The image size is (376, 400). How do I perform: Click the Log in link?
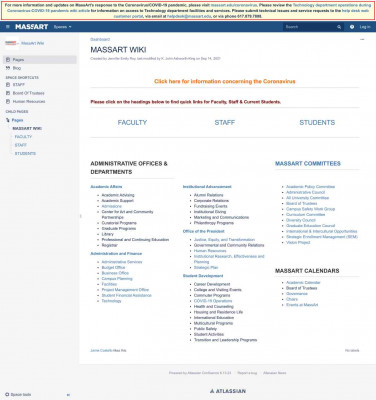pos(365,27)
